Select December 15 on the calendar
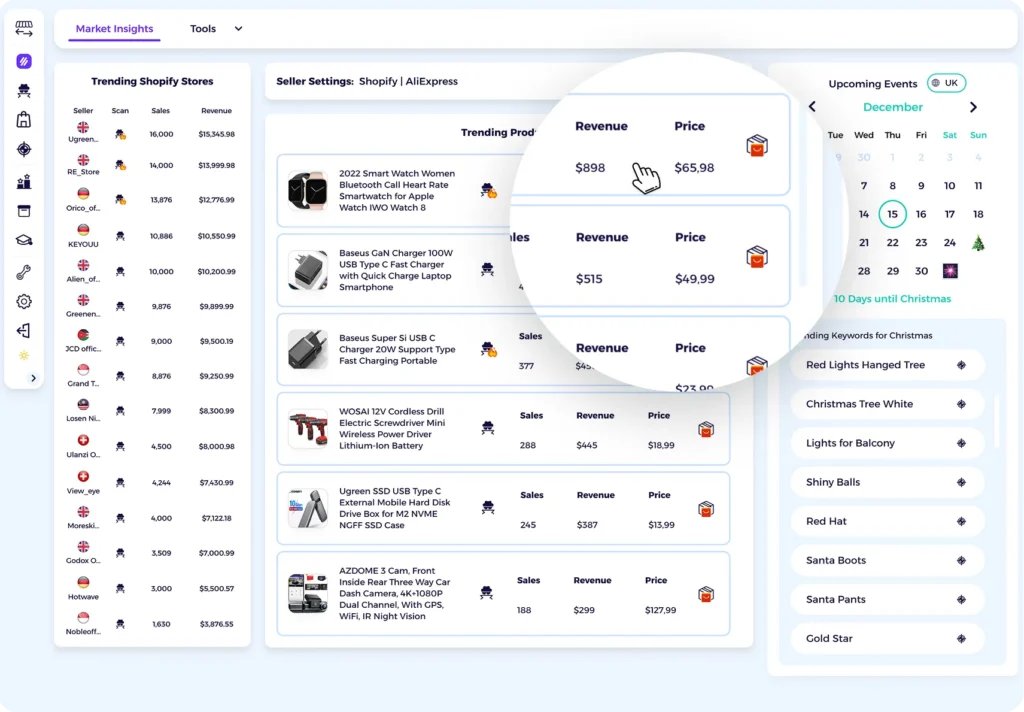The height and width of the screenshot is (712, 1024). pos(892,214)
